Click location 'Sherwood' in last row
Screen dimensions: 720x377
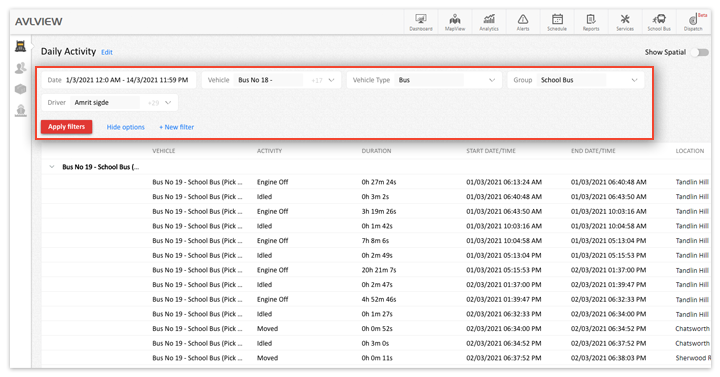pos(693,358)
